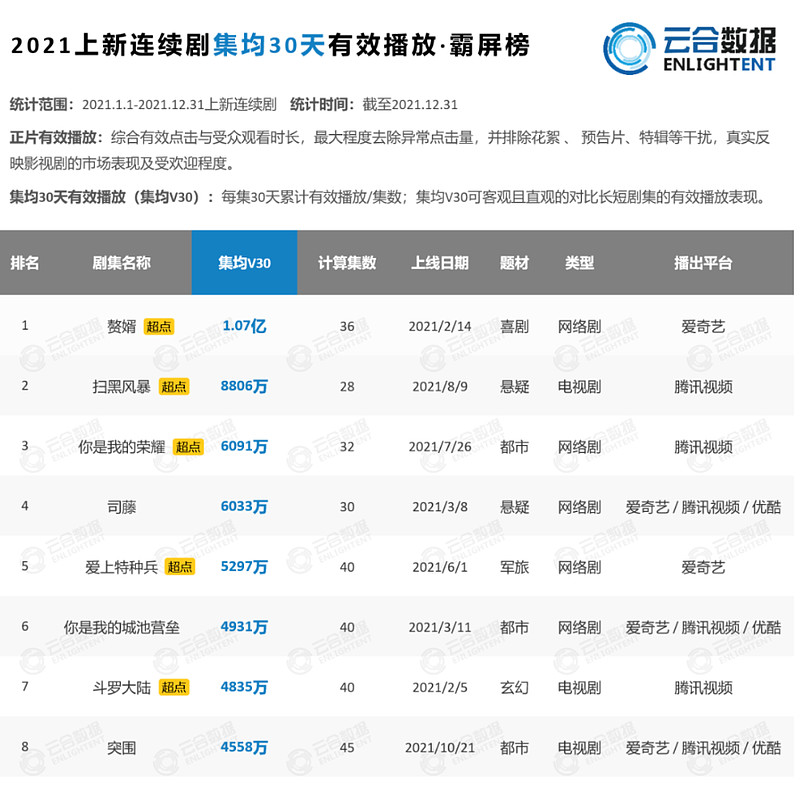Click the 超点 badge beside 你是我的荣耀
Image resolution: width=800 pixels, height=789 pixels.
(x=188, y=447)
